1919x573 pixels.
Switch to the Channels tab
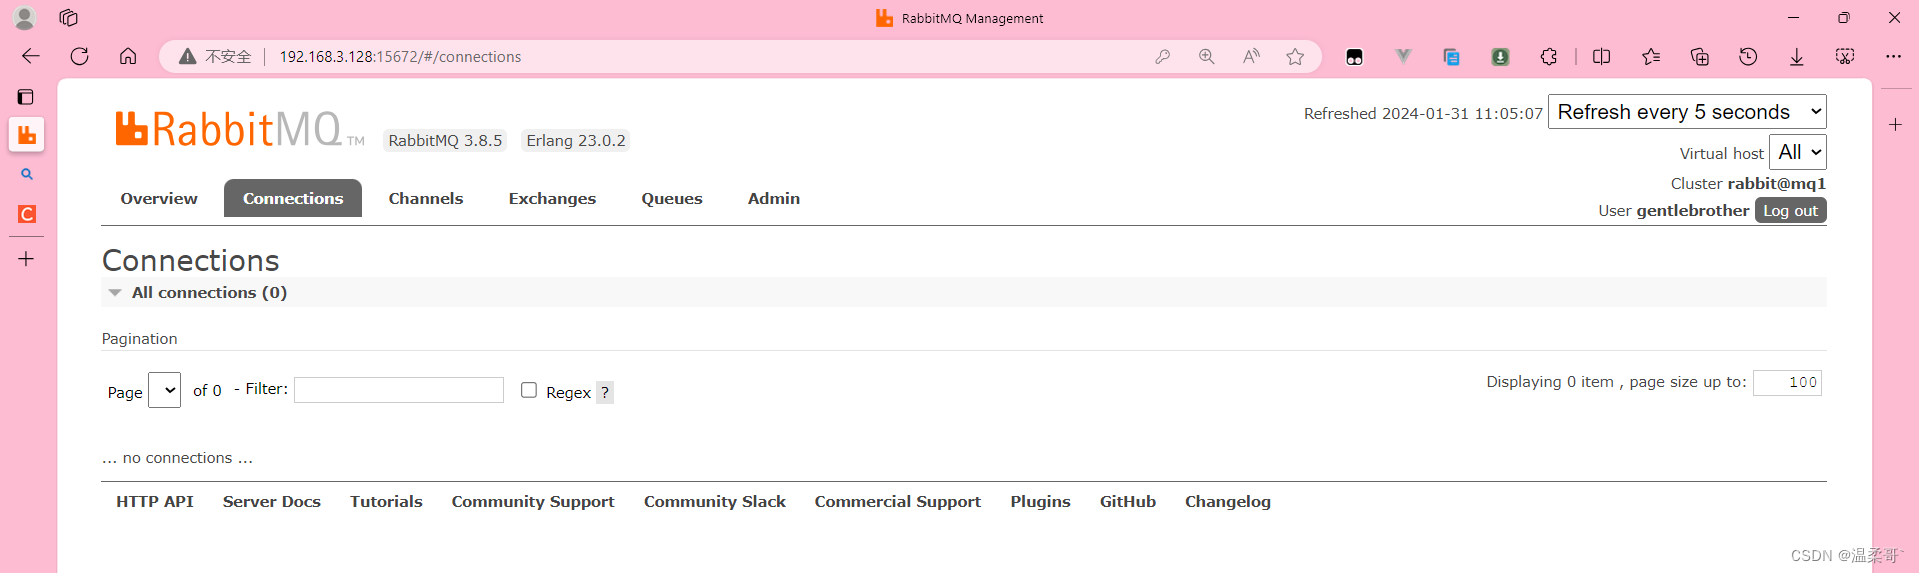pyautogui.click(x=426, y=198)
